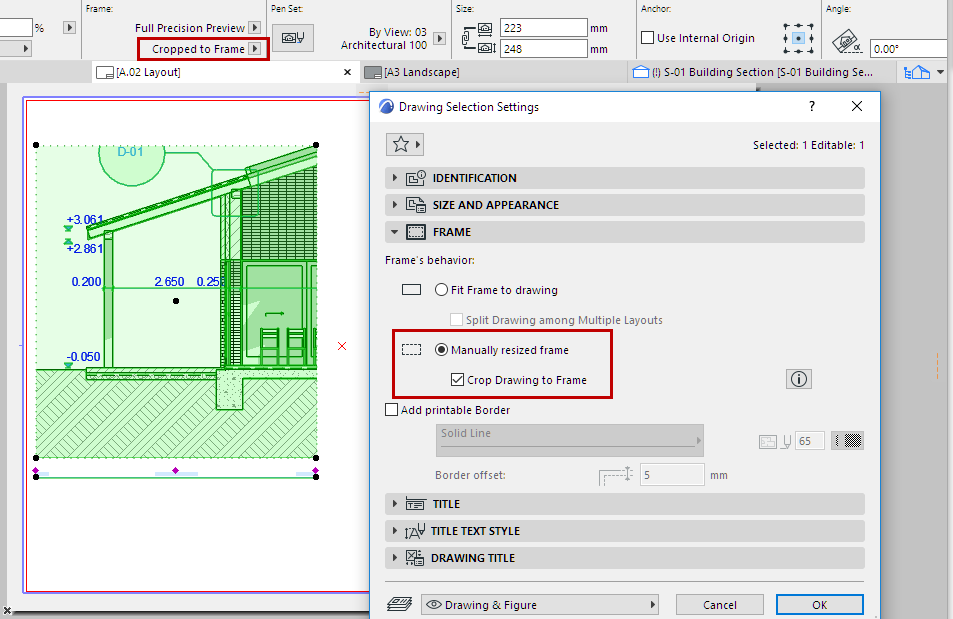
Task: Click the height size field 248
Action: point(543,49)
